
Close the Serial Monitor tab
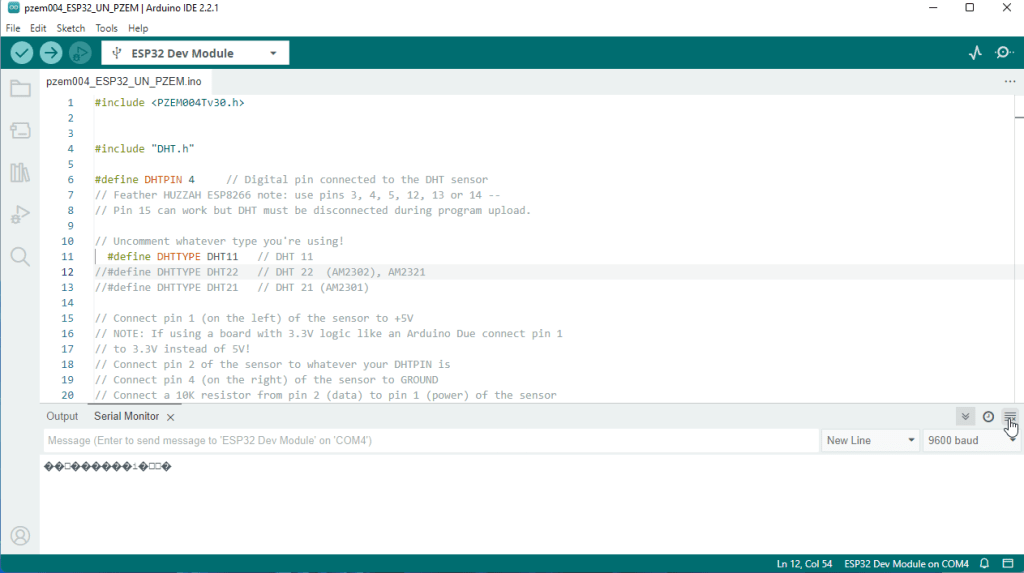[x=171, y=417]
